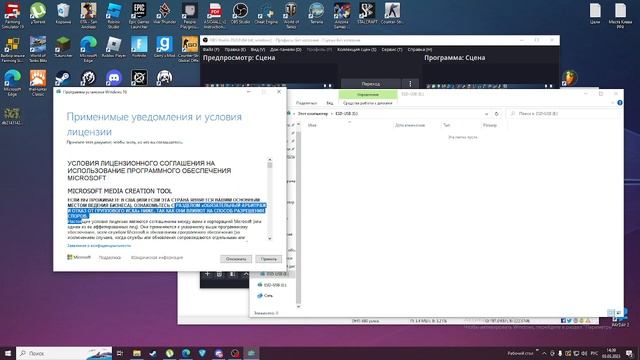The width and height of the screenshot is (640, 360).
Task: Open Roblox Player desktop icon
Action: pos(114,47)
